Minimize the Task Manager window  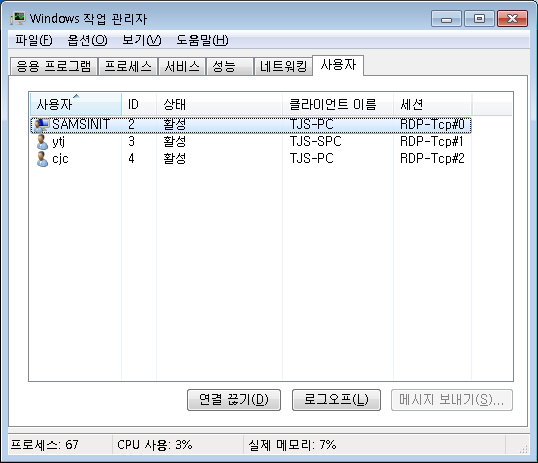pos(446,19)
